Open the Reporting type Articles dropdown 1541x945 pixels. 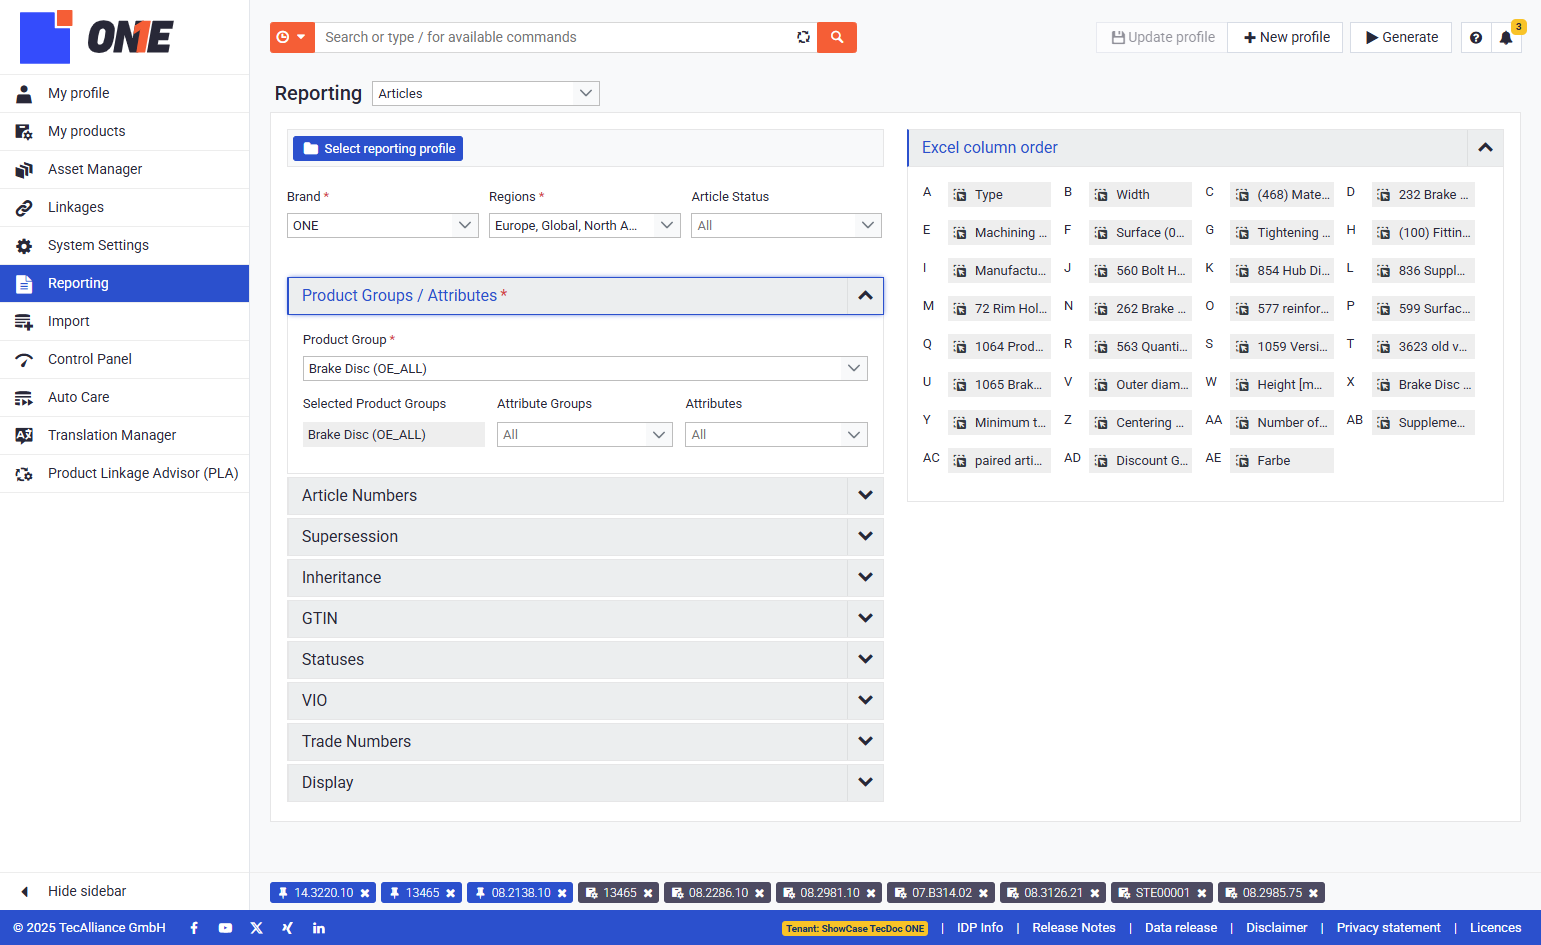point(485,93)
